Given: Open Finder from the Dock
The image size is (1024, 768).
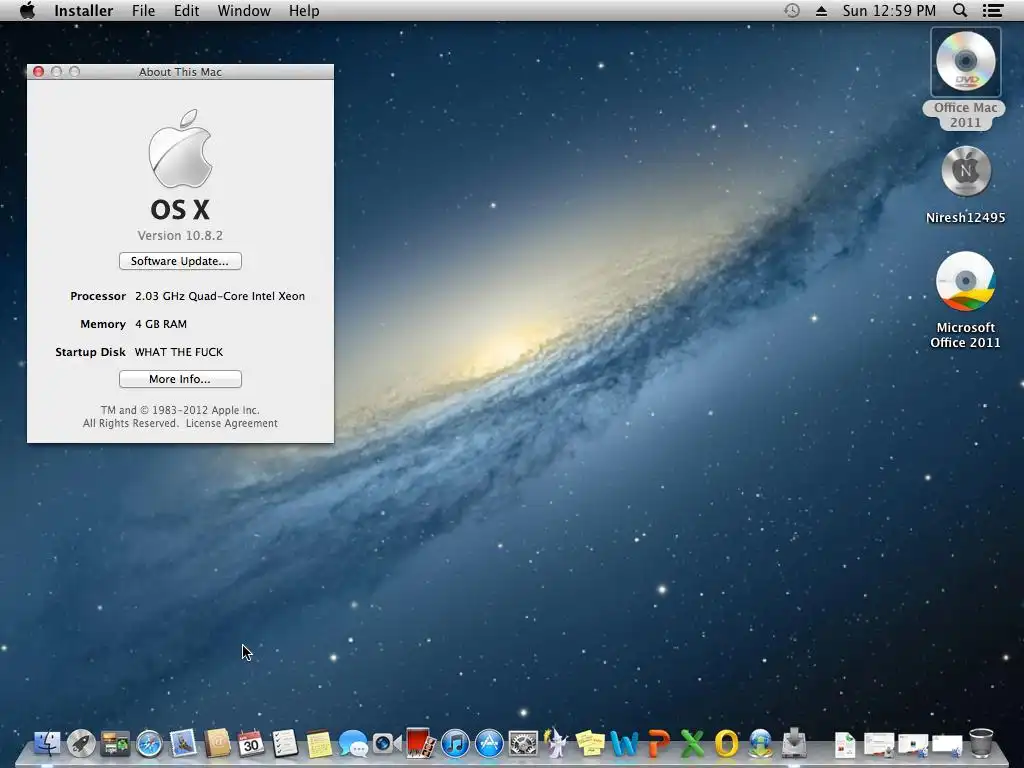Looking at the screenshot, I should tap(47, 743).
